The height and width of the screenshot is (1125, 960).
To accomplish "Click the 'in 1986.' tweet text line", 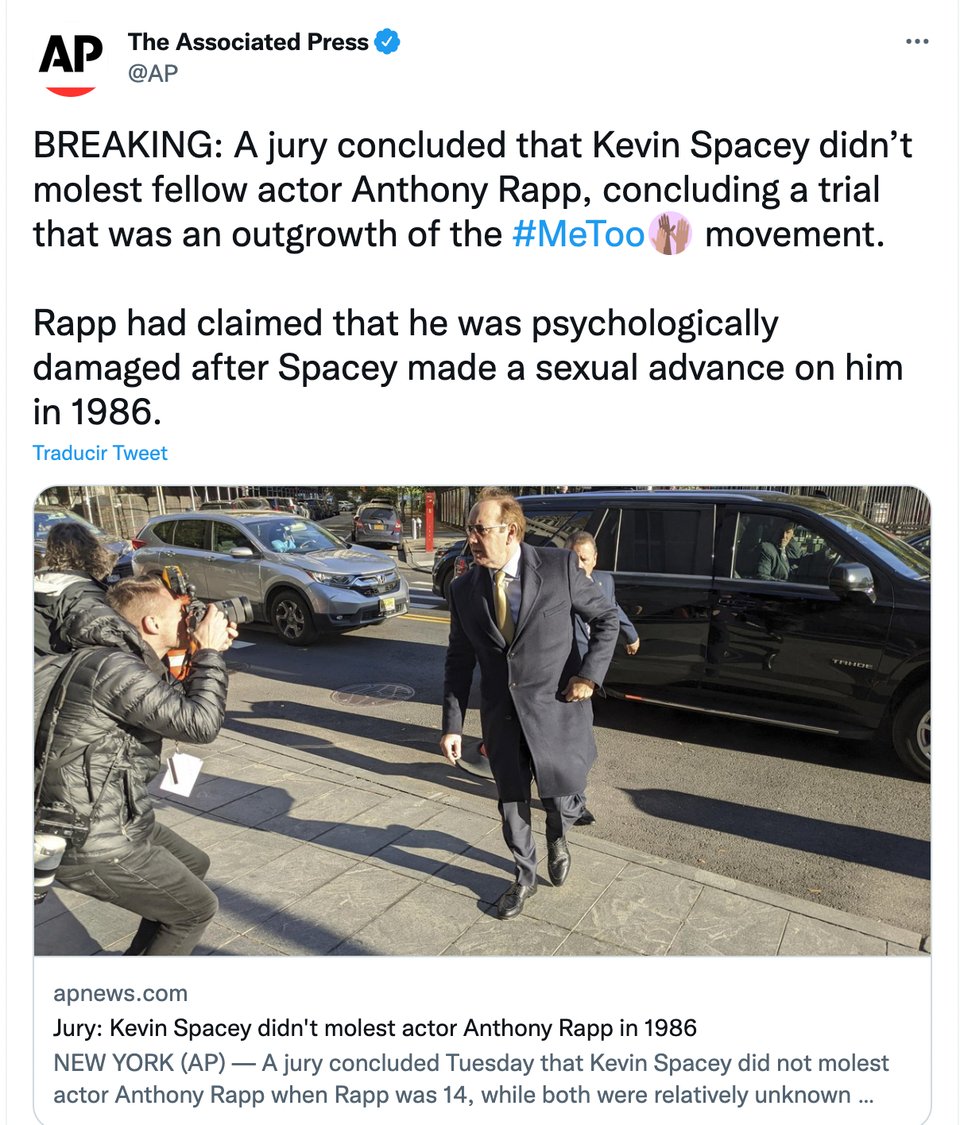I will click(97, 412).
